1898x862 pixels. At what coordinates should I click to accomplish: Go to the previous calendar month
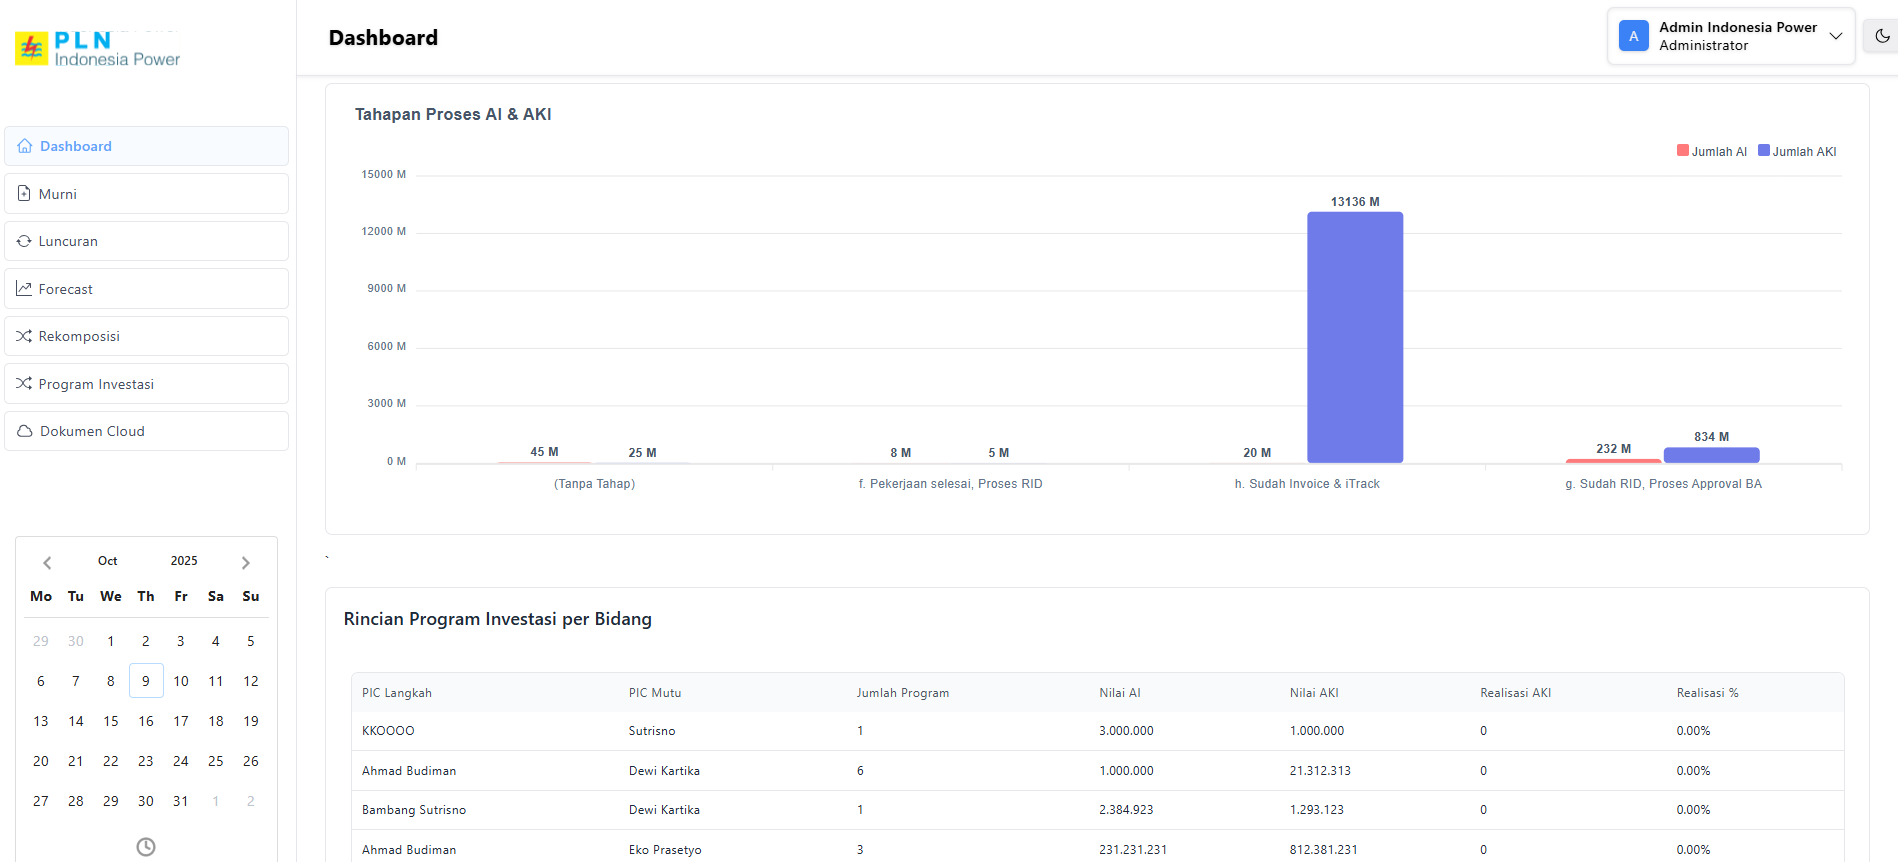[47, 563]
